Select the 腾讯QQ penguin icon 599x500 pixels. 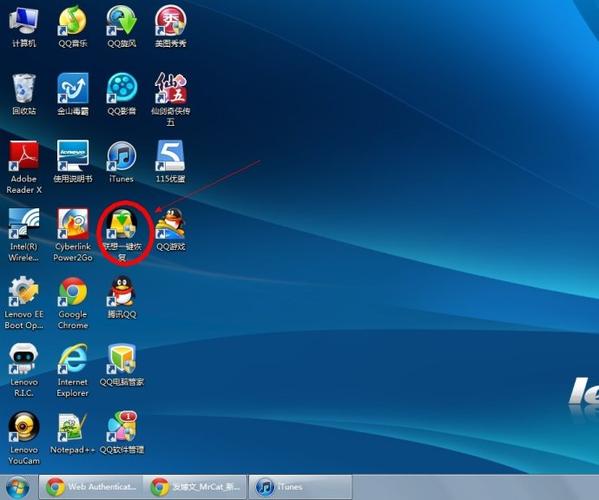[x=121, y=298]
